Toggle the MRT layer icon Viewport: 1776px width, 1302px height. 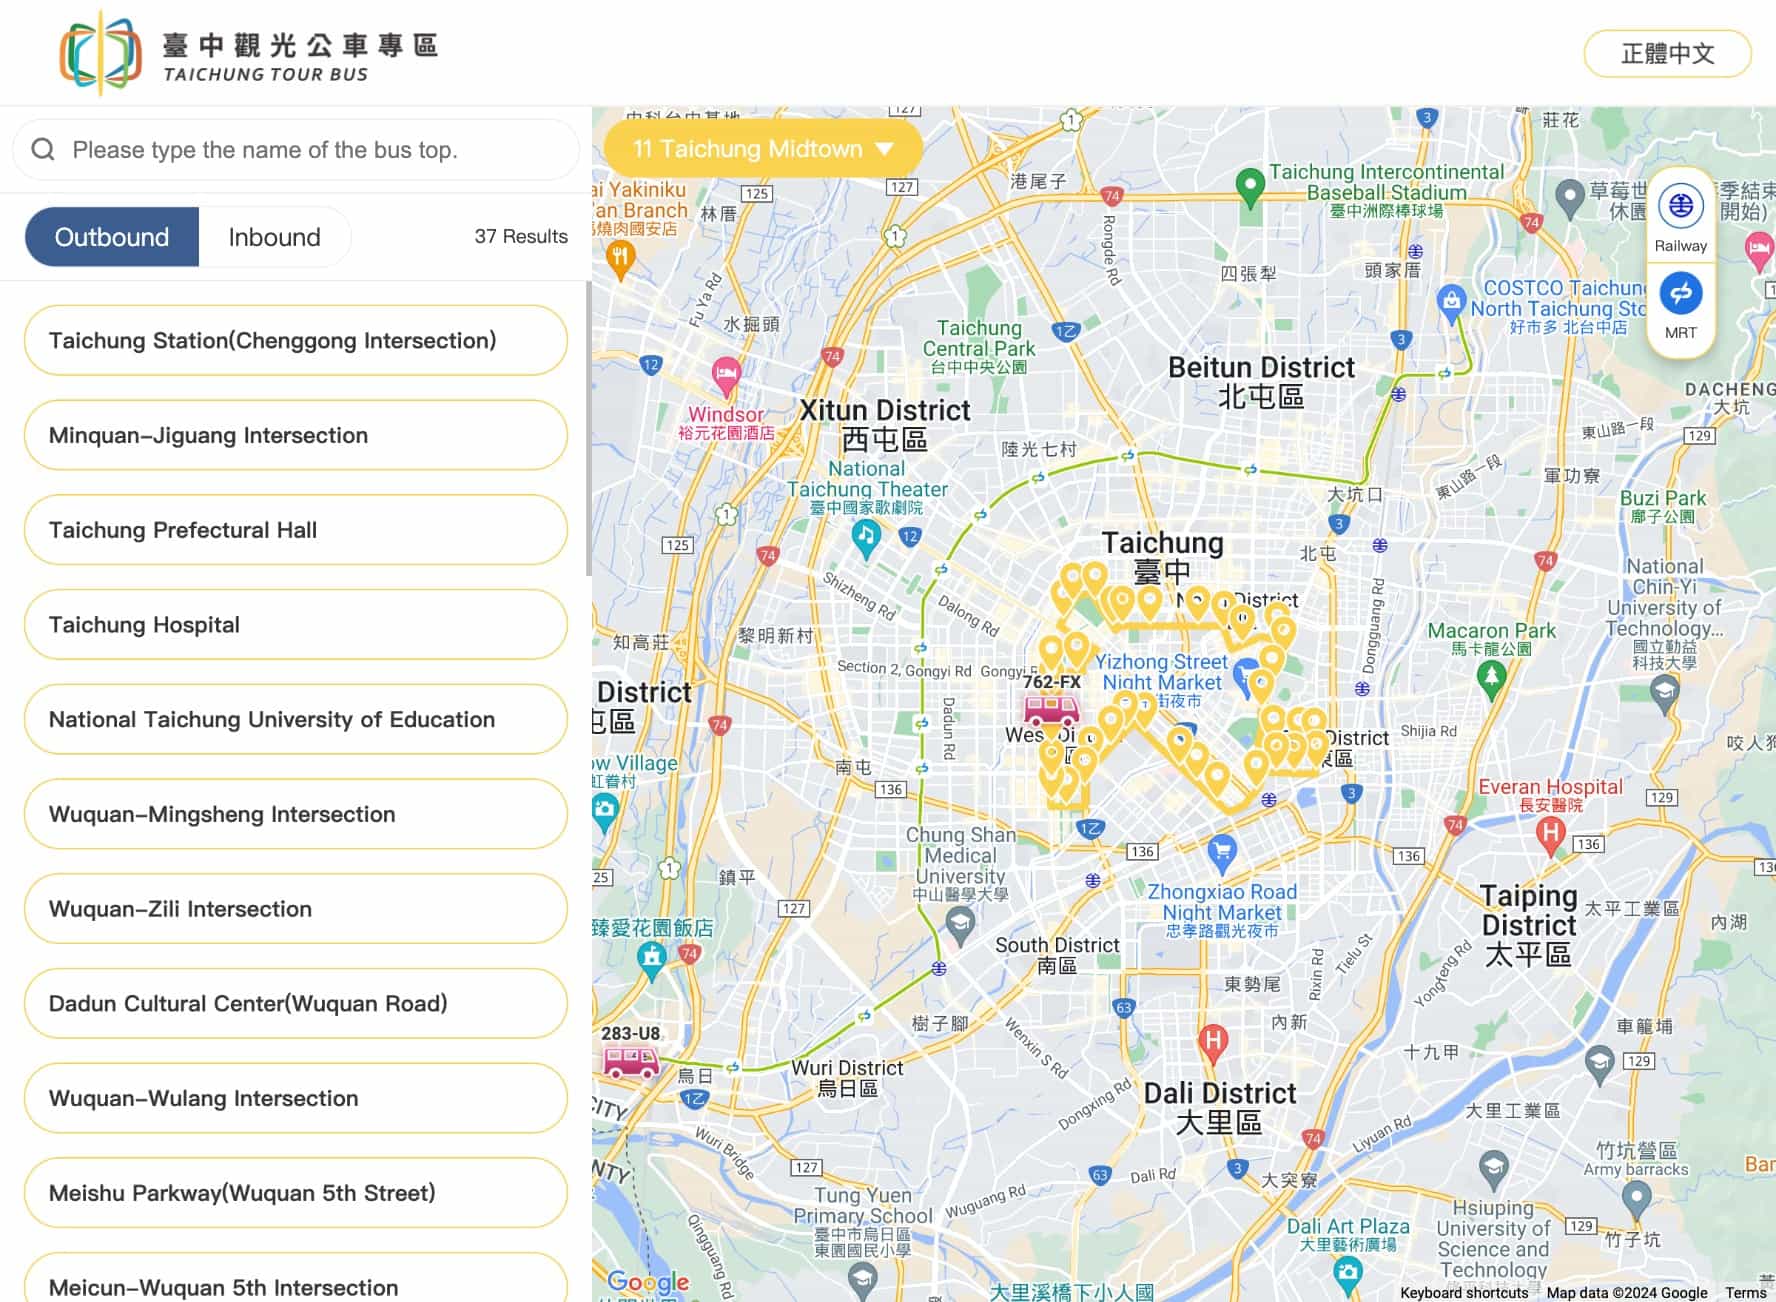point(1681,294)
